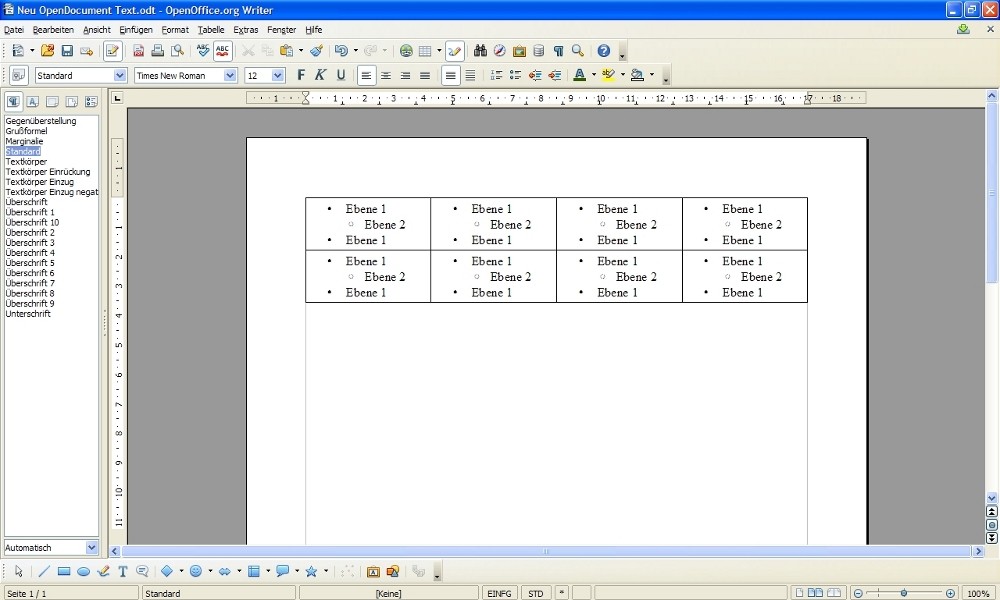
Task: Toggle Underline formatting (U button)
Action: point(340,75)
